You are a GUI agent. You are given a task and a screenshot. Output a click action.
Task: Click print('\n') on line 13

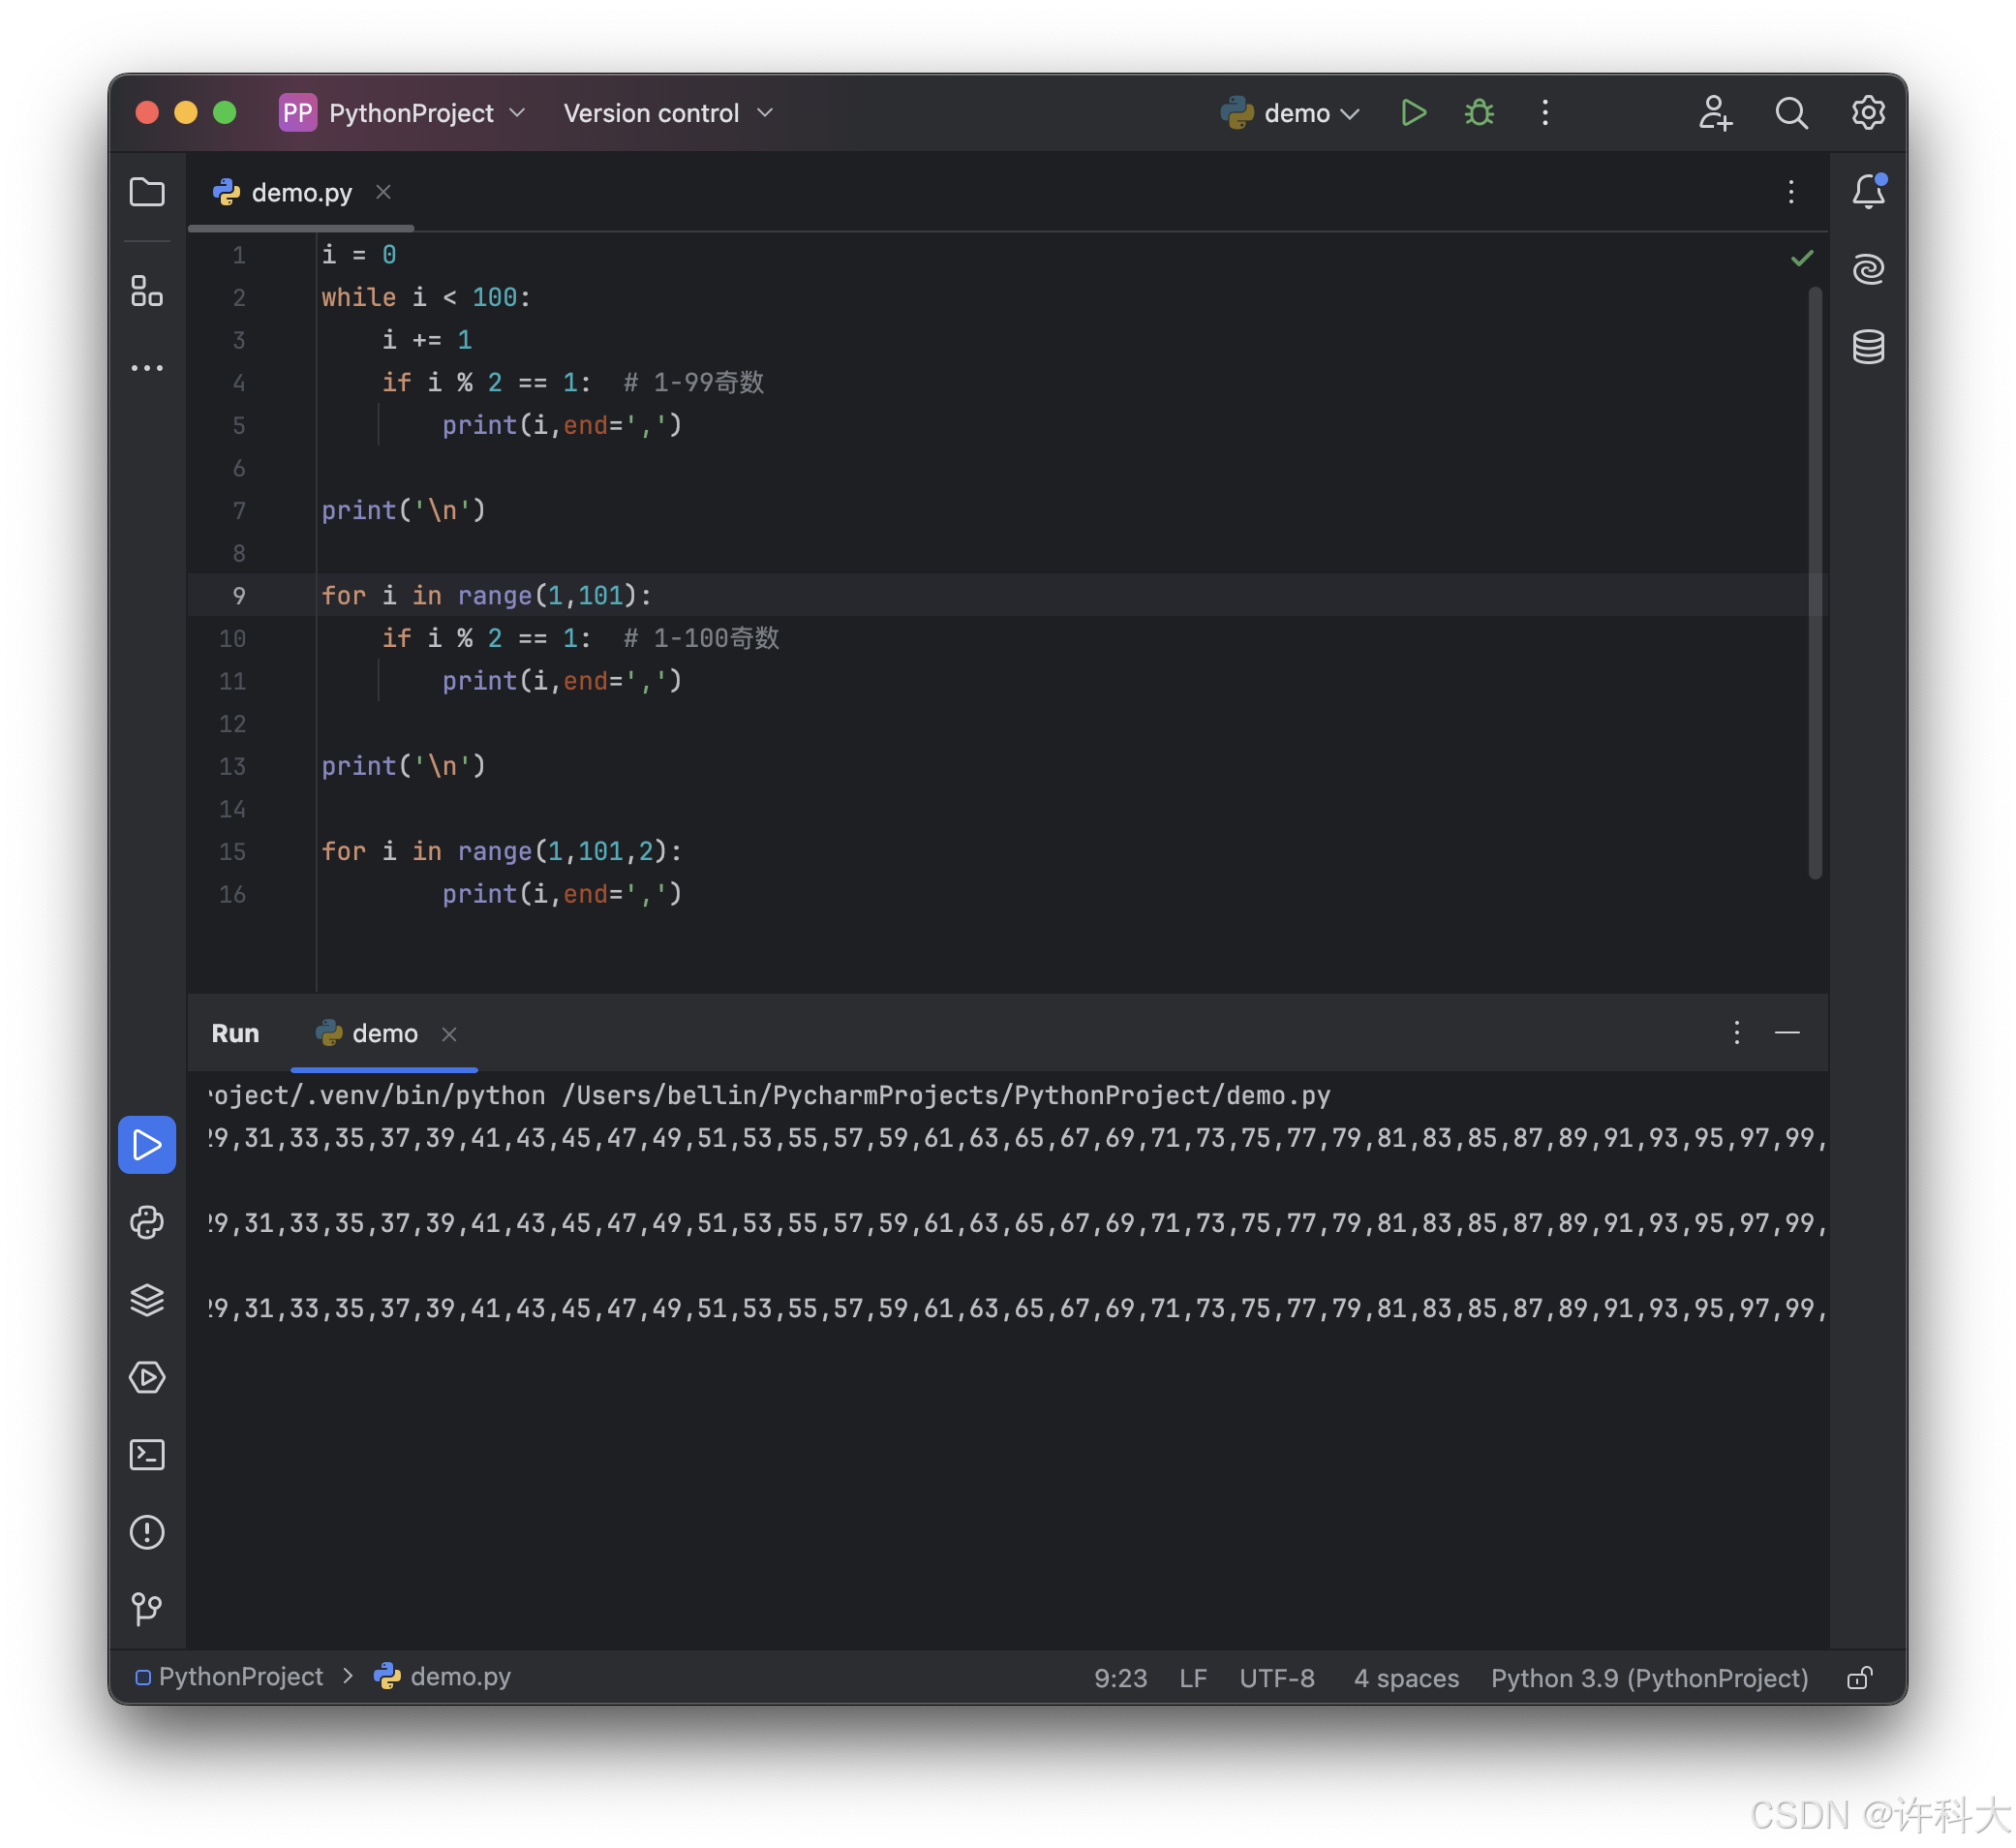pyautogui.click(x=403, y=766)
